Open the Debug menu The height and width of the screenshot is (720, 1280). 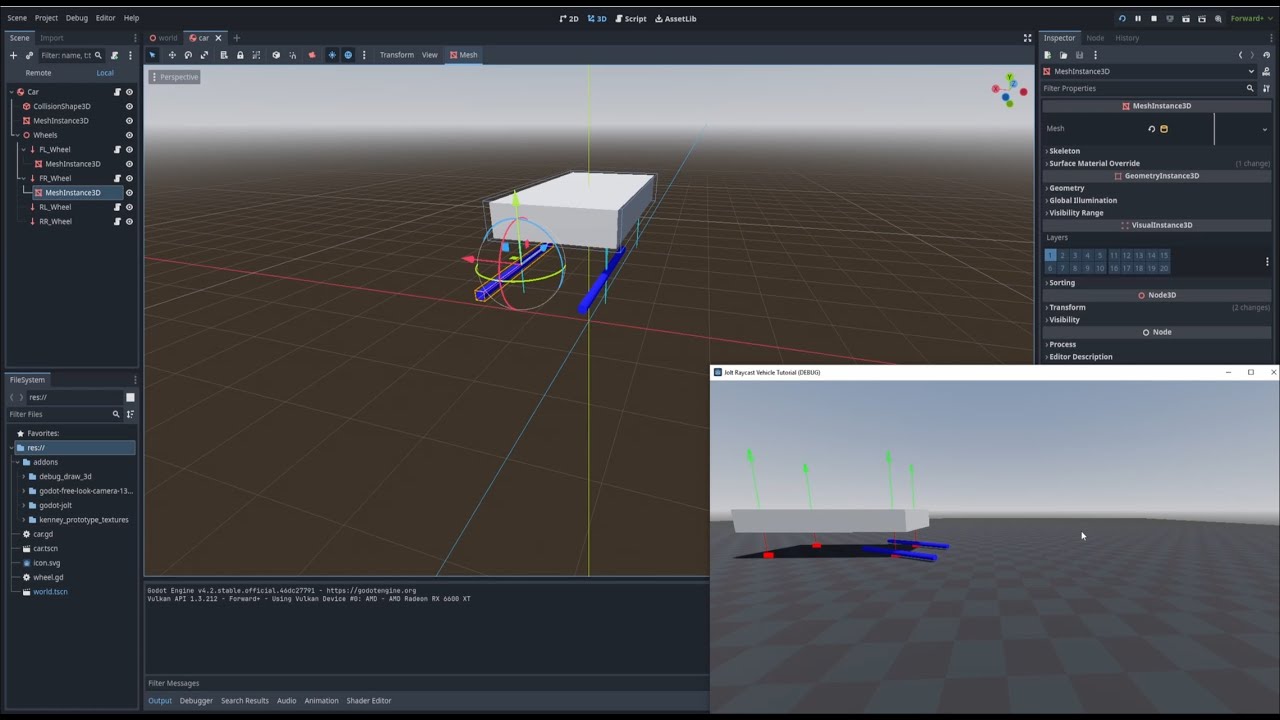[x=77, y=18]
